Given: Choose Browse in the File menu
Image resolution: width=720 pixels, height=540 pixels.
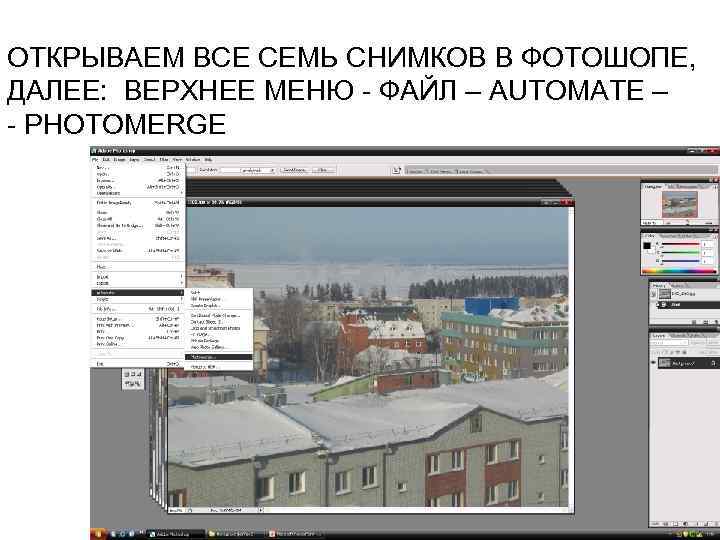Looking at the screenshot, I should 138,181.
